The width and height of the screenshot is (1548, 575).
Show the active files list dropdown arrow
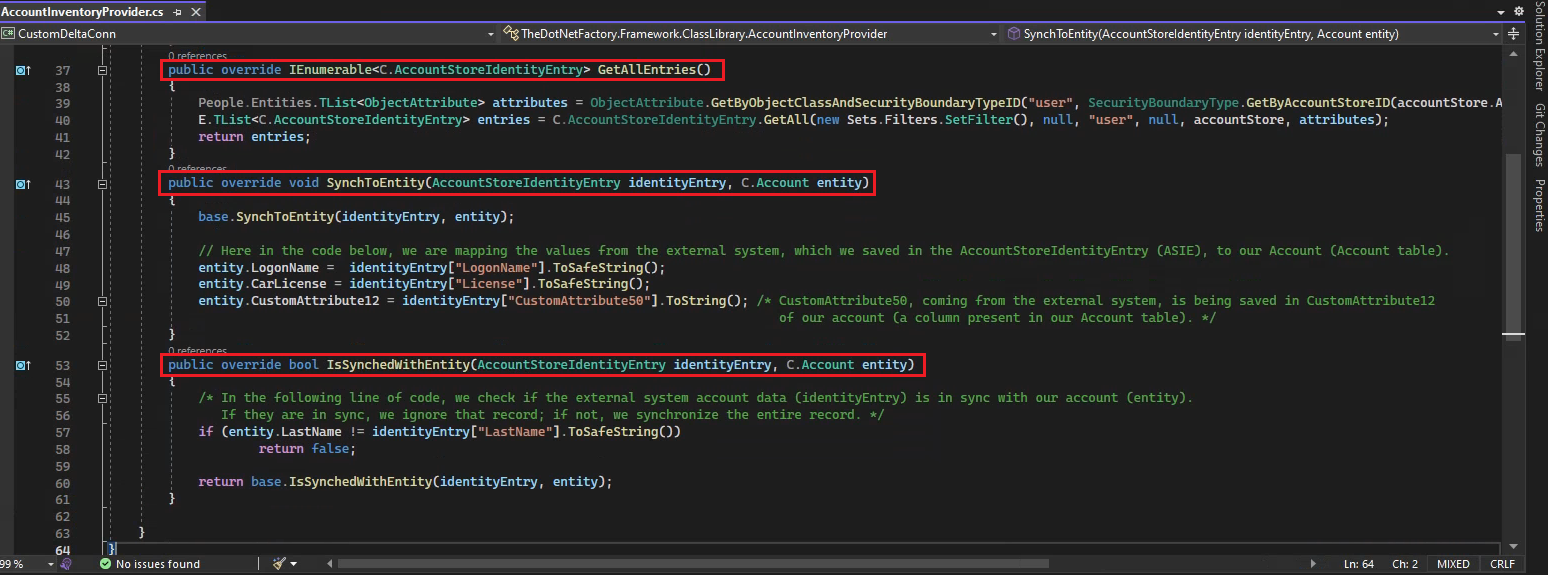(x=1501, y=12)
